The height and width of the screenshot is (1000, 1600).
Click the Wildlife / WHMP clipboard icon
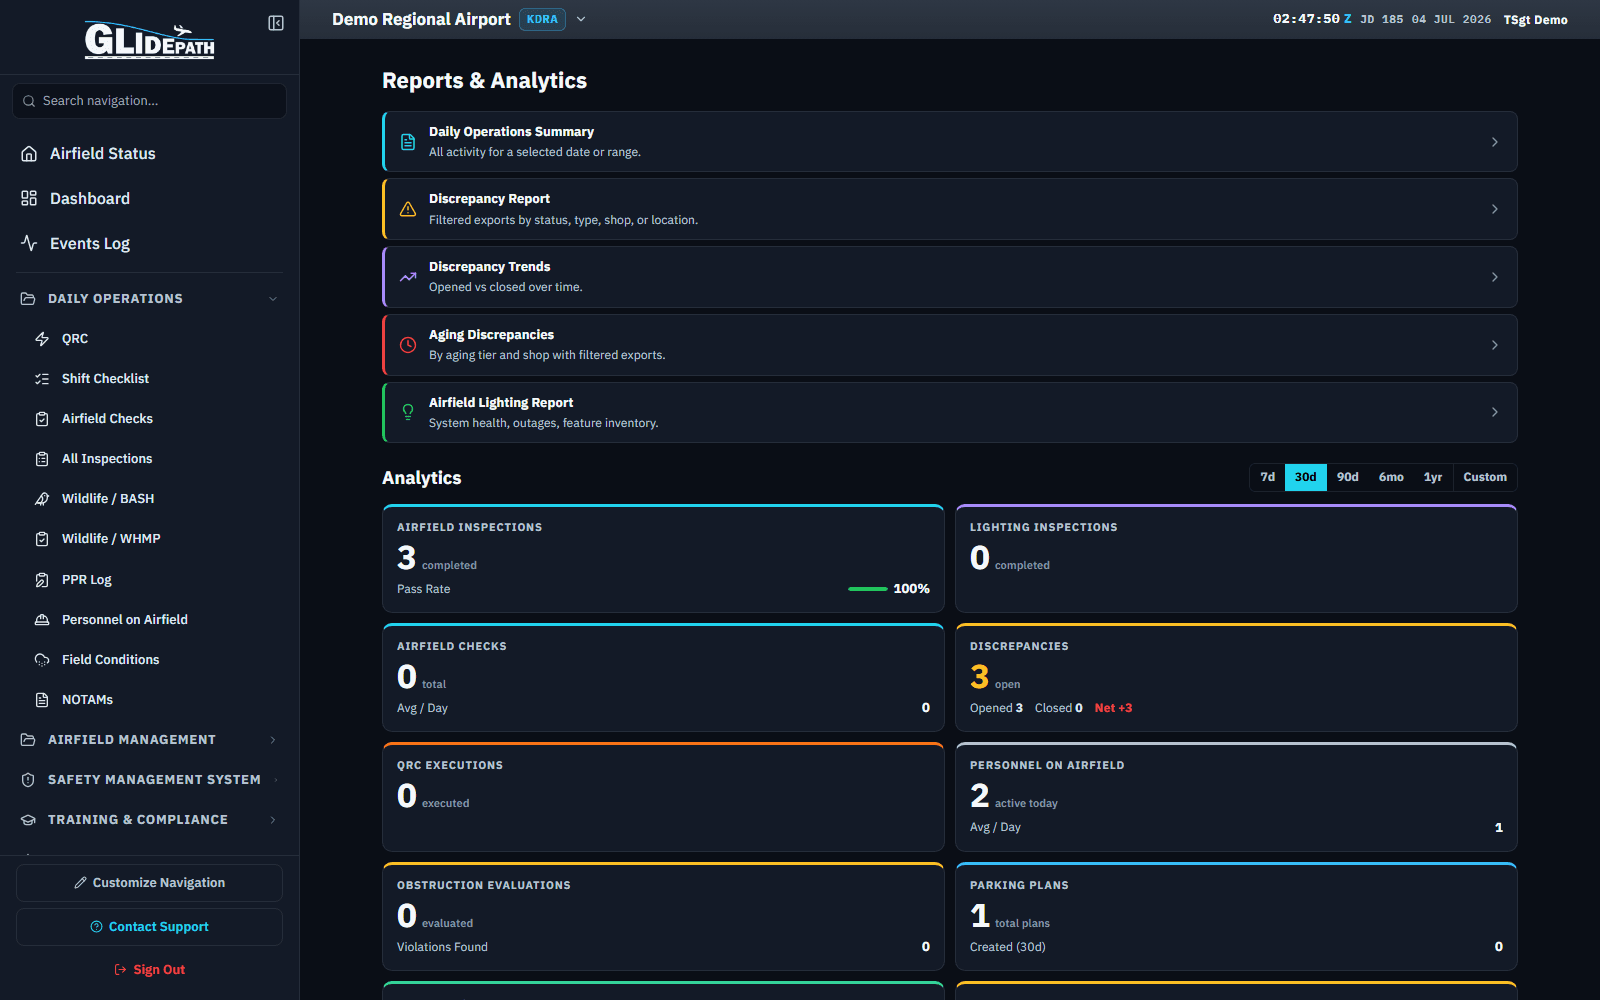(42, 539)
